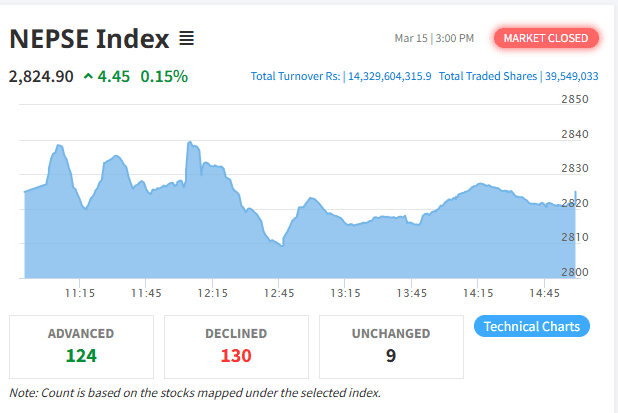Click the 14:45 time label on chart axis
The height and width of the screenshot is (413, 618).
point(544,293)
